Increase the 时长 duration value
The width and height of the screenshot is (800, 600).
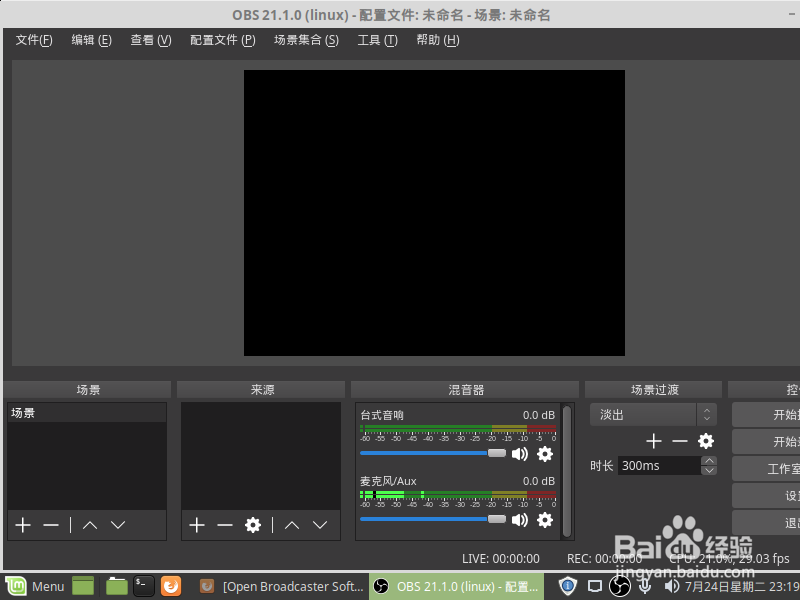(x=709, y=460)
